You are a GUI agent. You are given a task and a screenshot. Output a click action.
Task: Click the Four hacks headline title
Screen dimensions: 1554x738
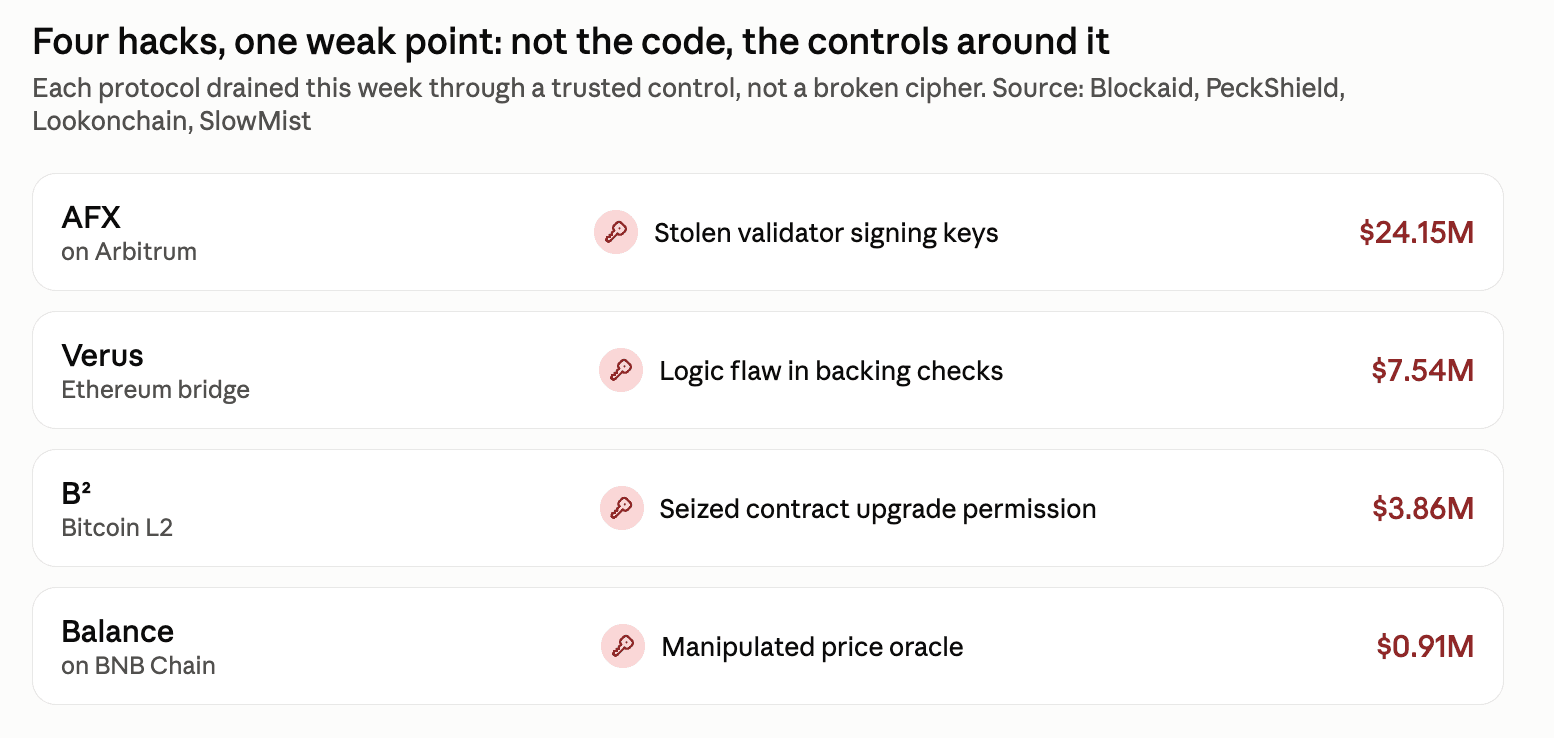[x=571, y=42]
